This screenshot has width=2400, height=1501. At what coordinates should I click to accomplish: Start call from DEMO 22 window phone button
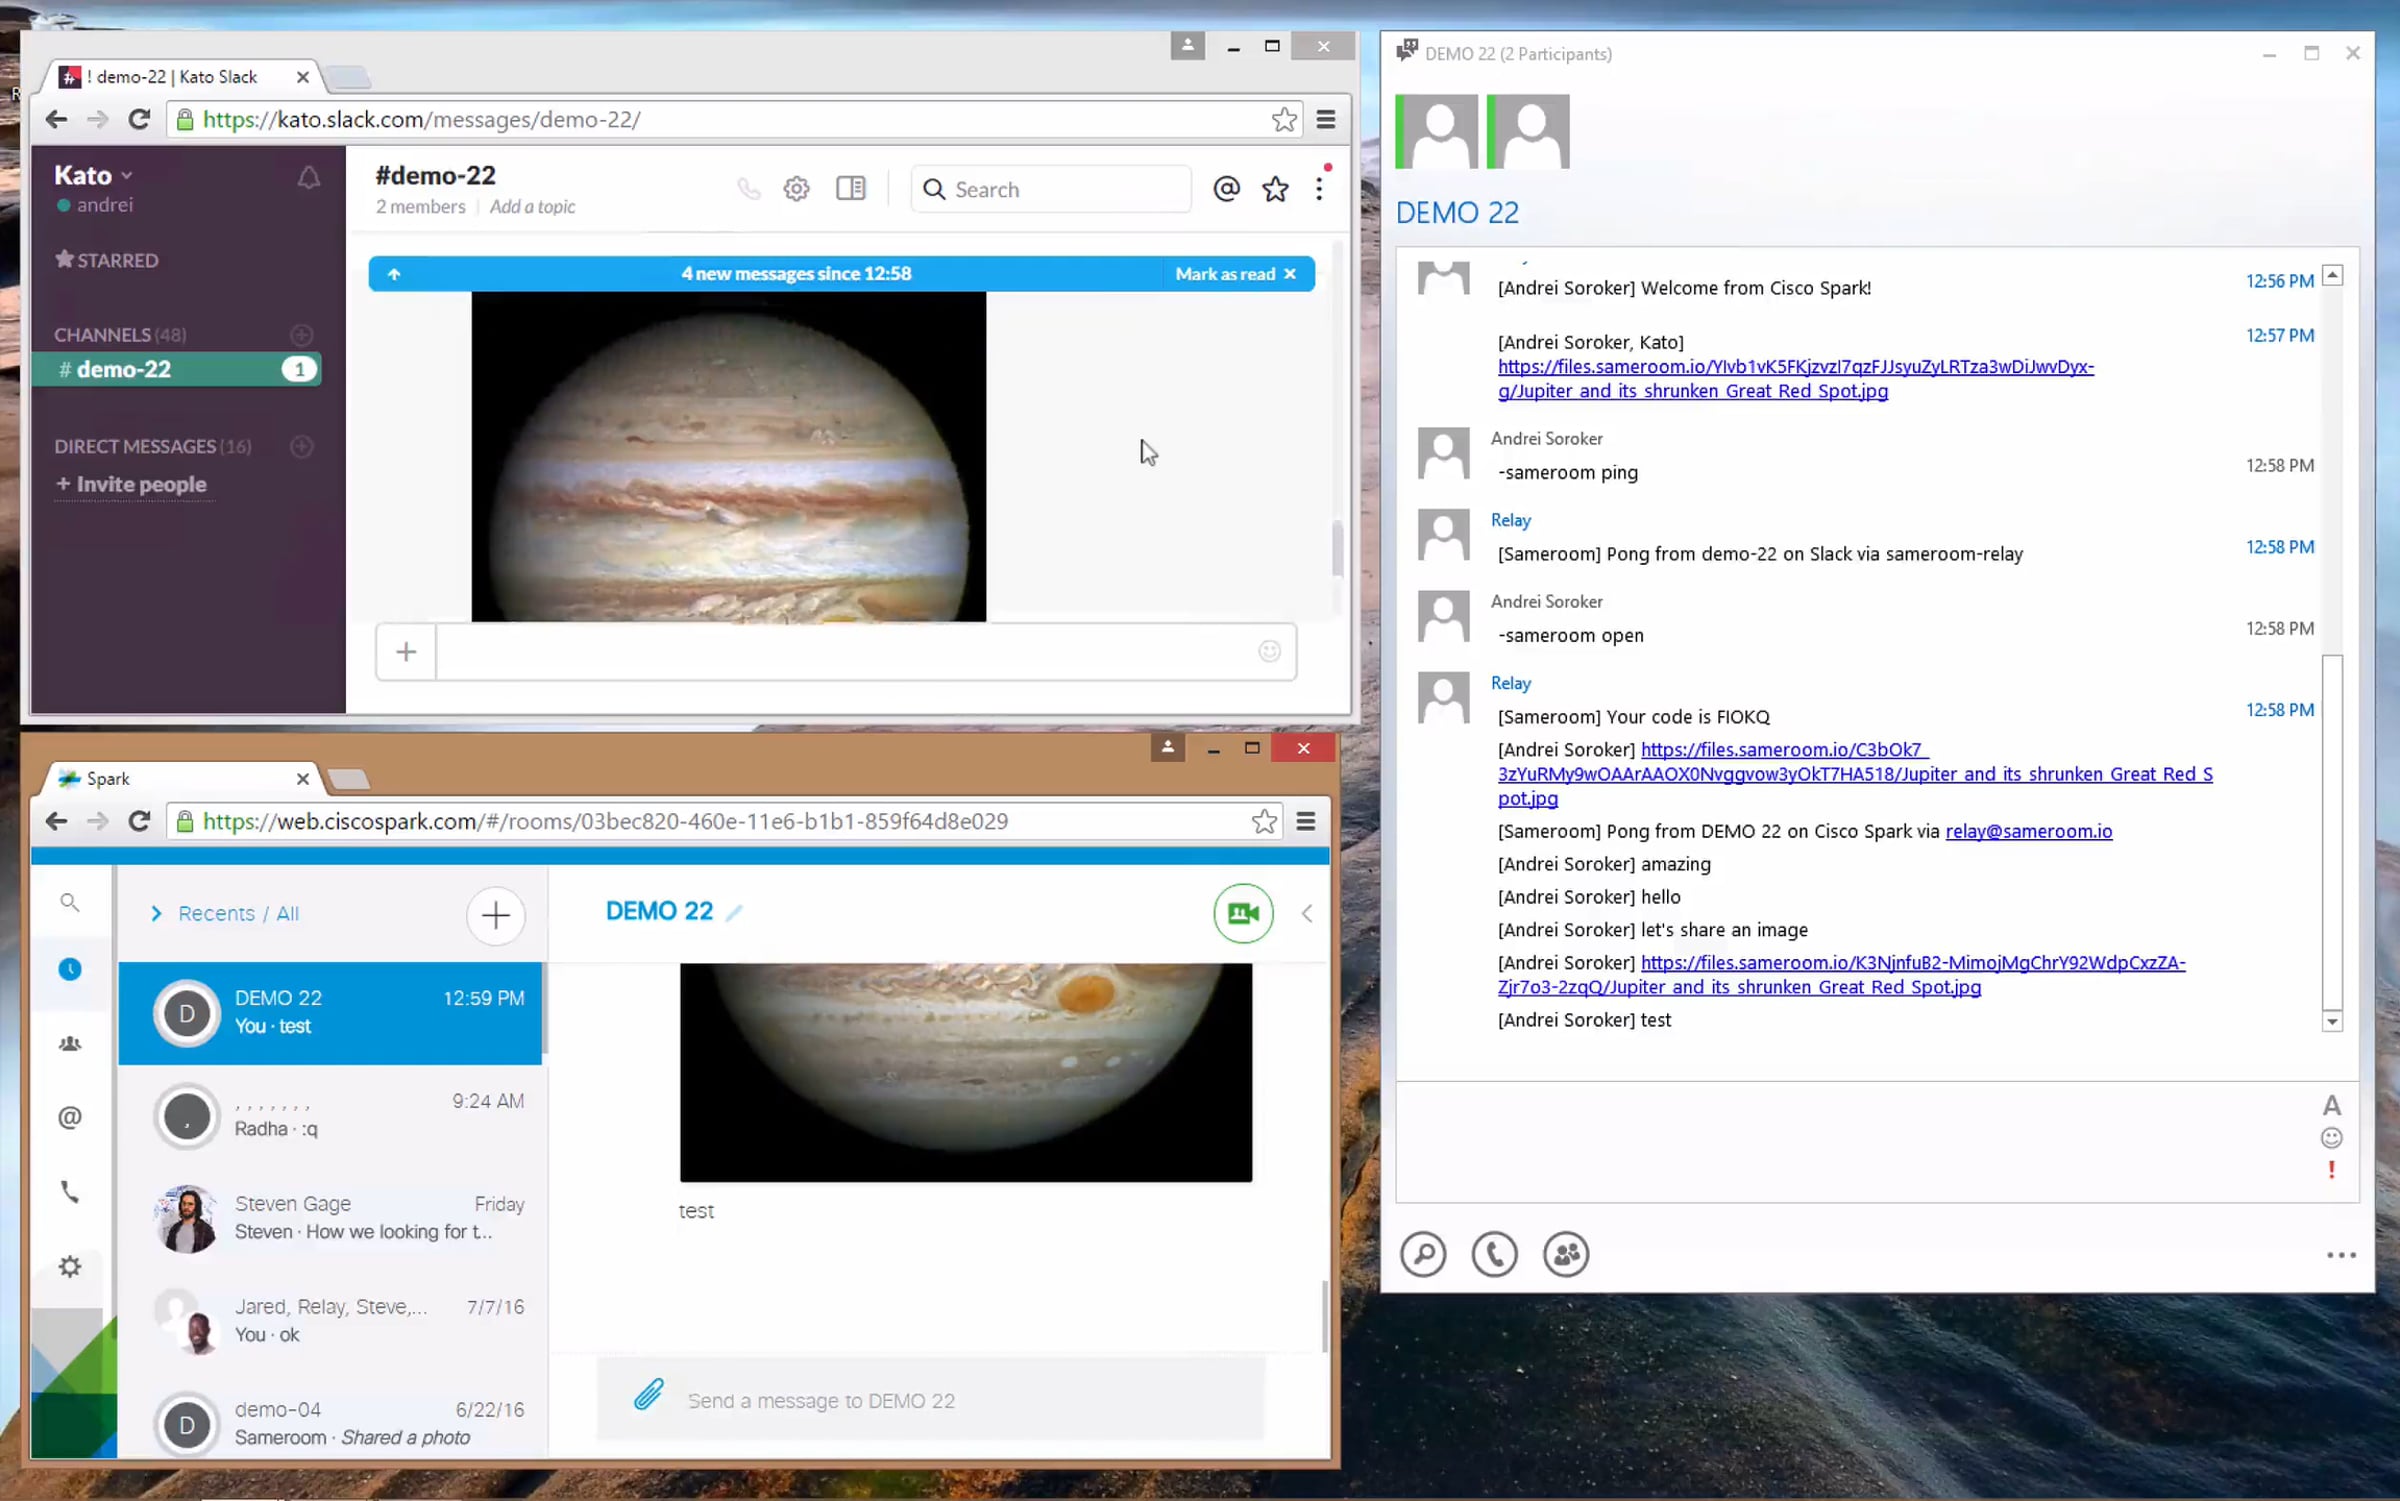point(1494,1255)
